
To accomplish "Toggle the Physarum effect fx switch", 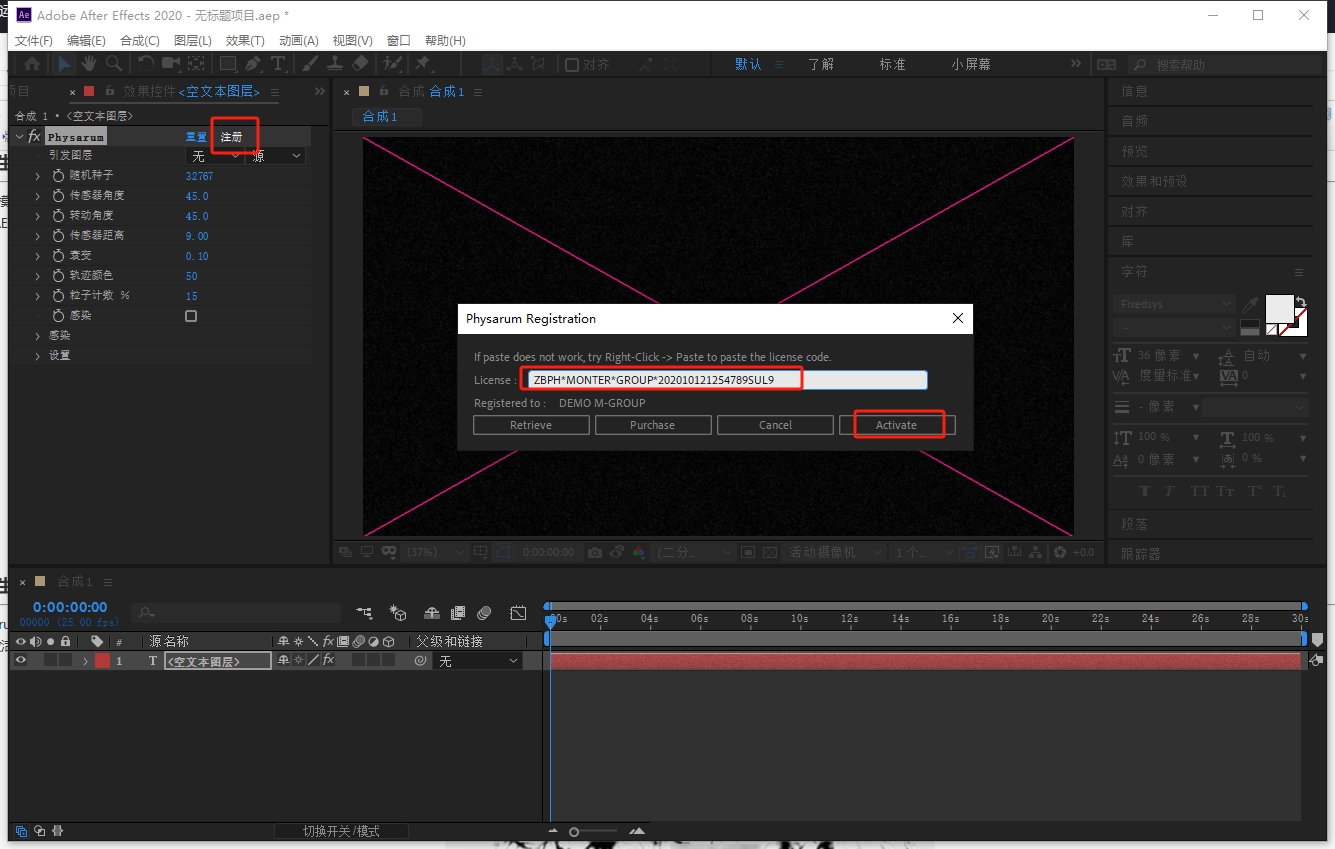I will [x=34, y=136].
